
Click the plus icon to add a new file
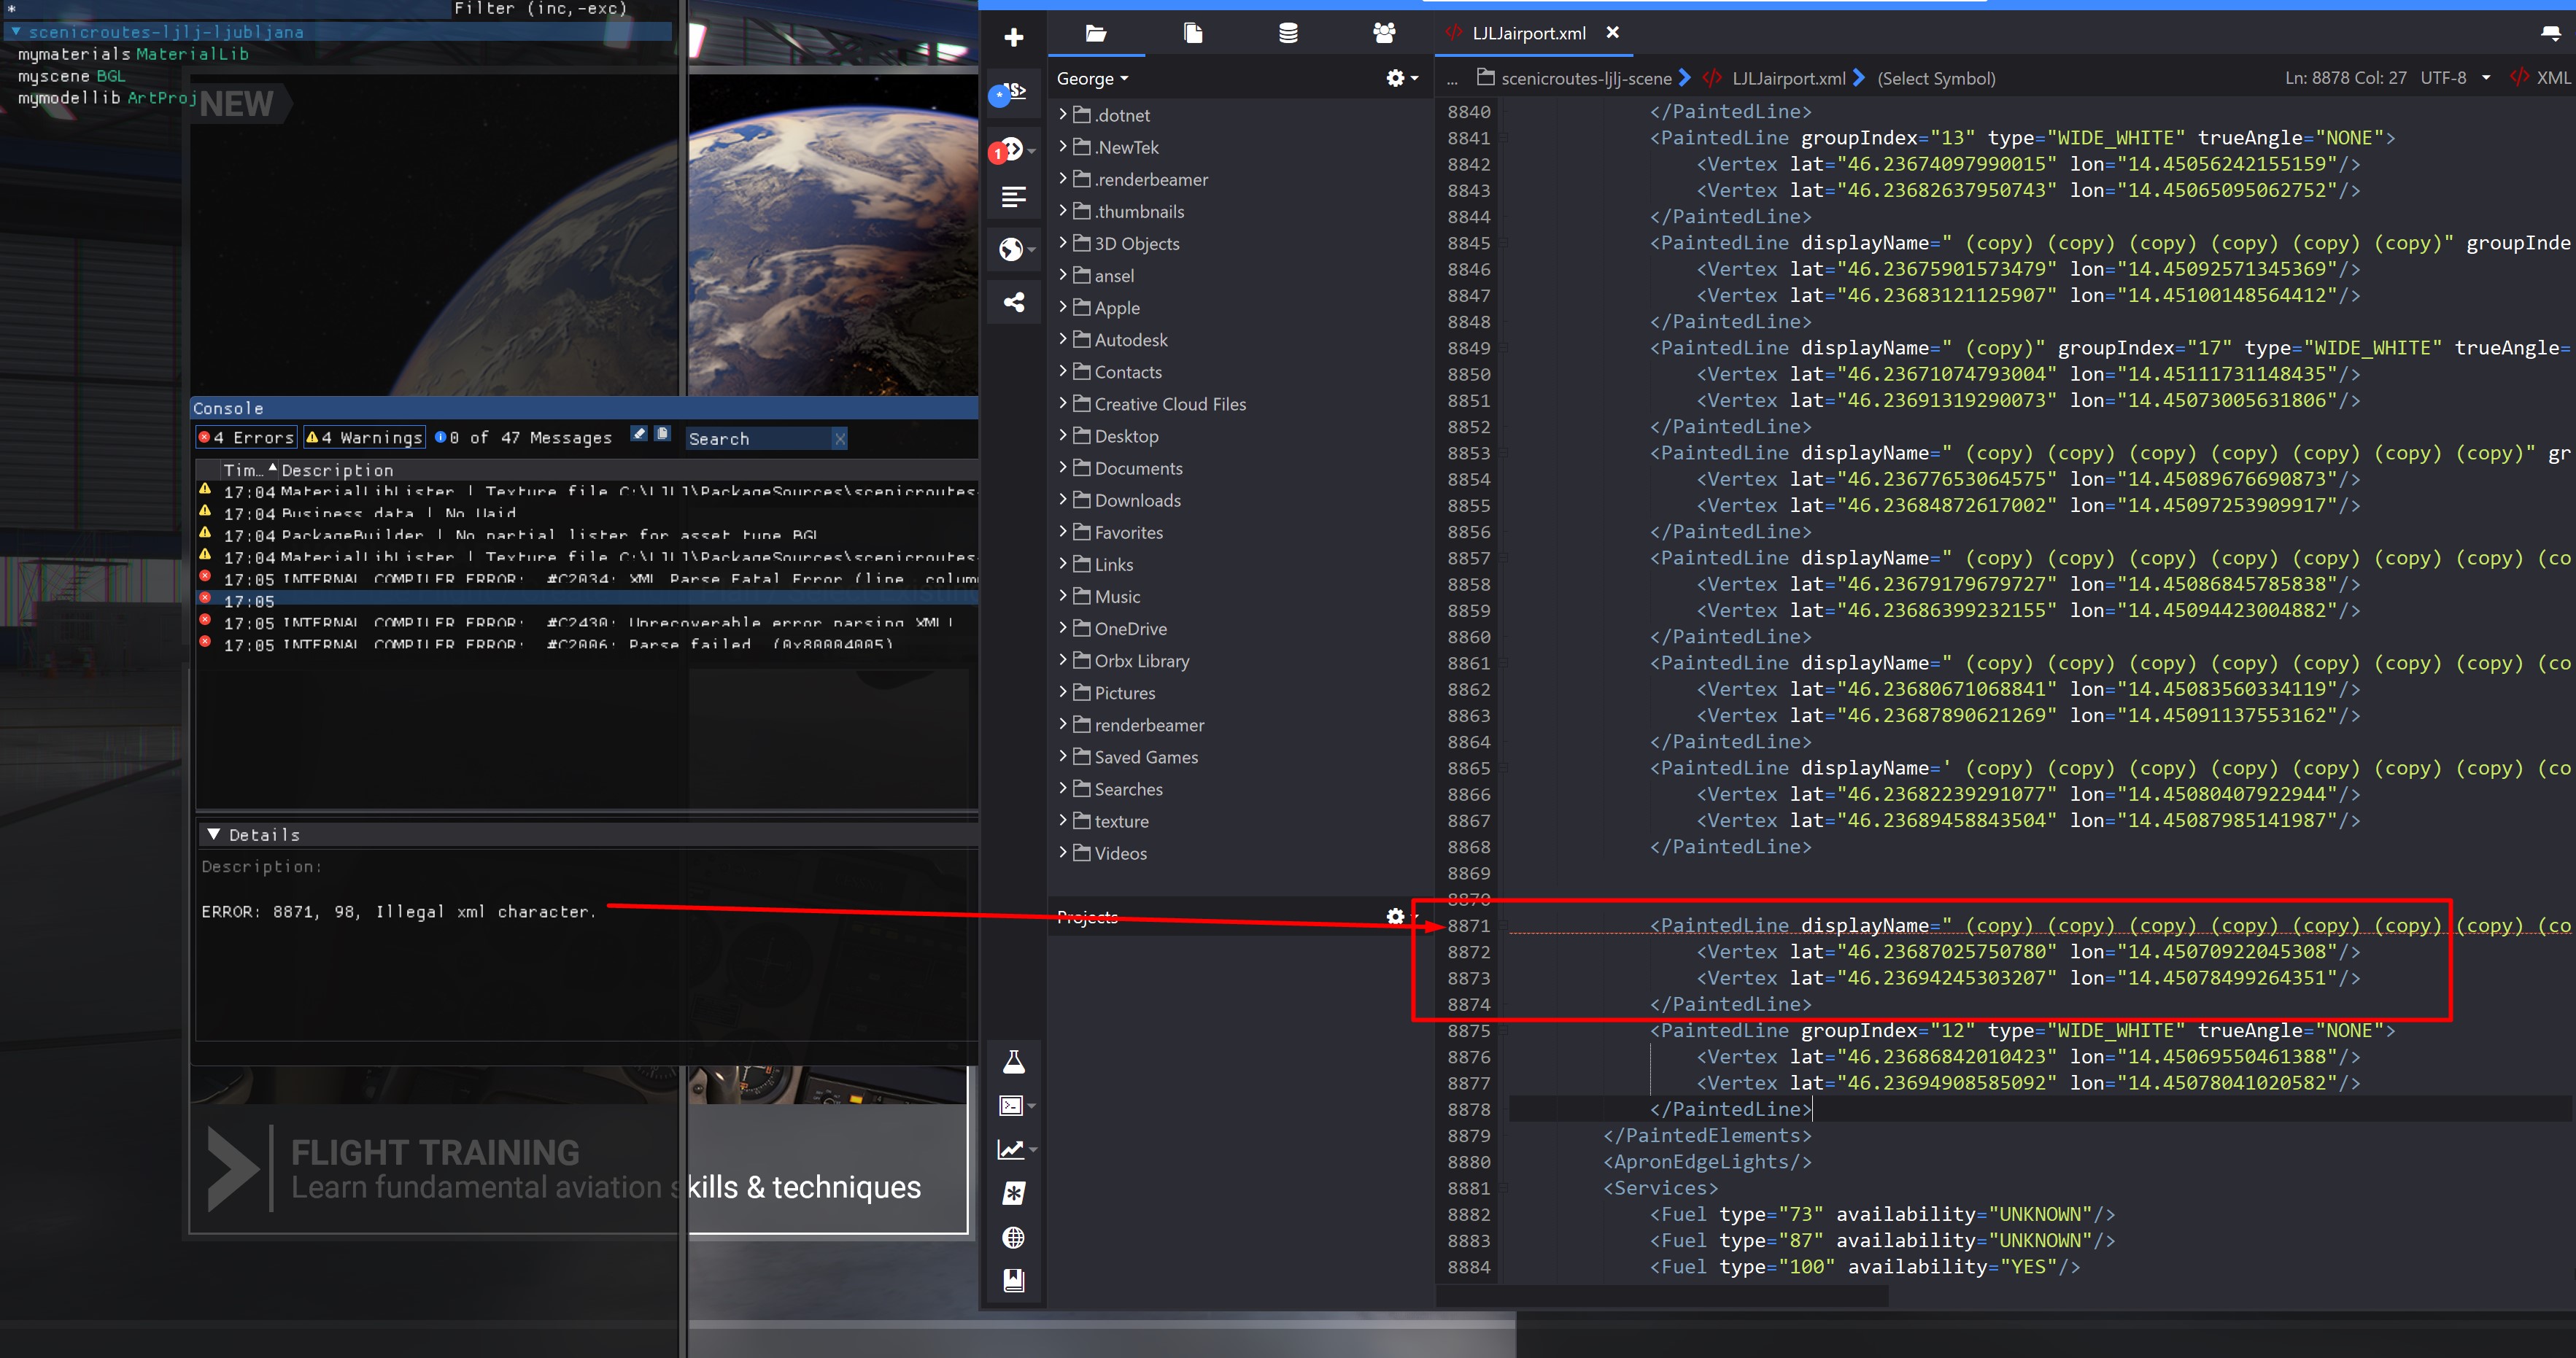coord(1014,37)
